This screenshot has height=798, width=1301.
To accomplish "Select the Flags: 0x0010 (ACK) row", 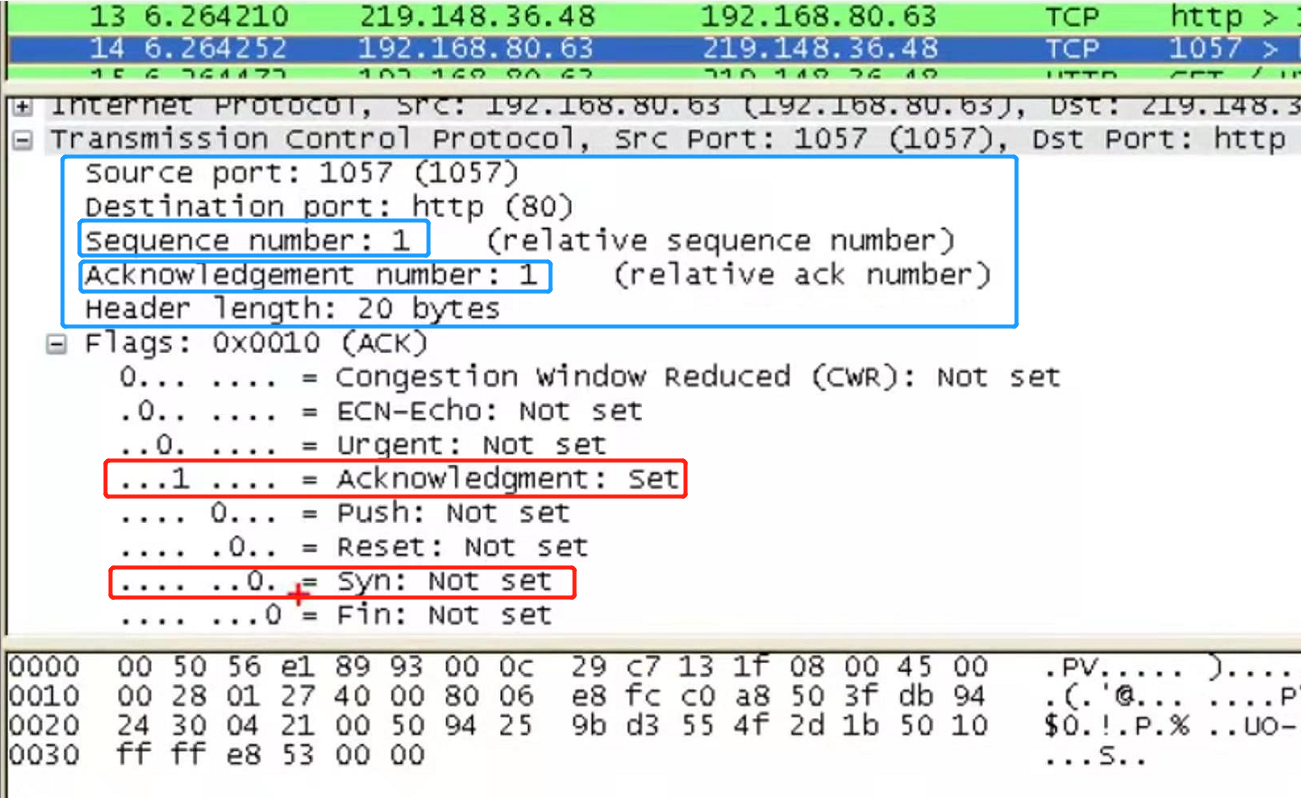I will (x=256, y=343).
